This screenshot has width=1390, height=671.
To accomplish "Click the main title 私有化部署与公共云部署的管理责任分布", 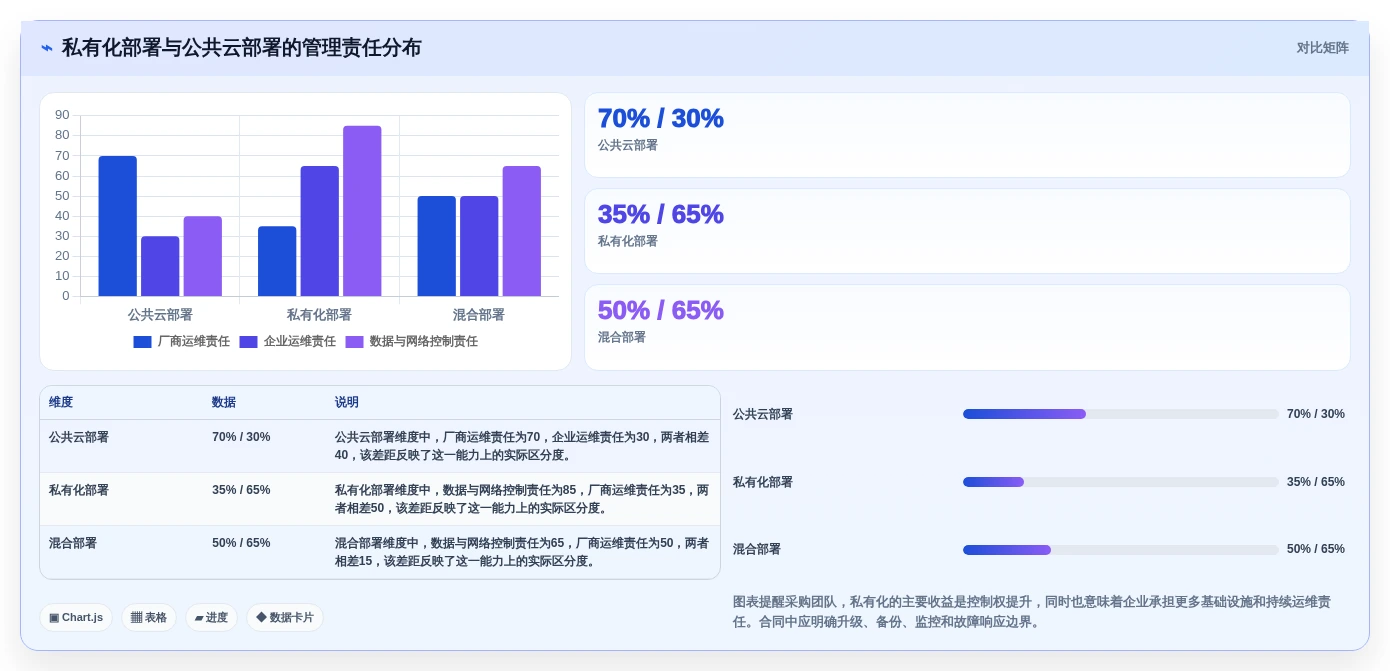I will (242, 48).
